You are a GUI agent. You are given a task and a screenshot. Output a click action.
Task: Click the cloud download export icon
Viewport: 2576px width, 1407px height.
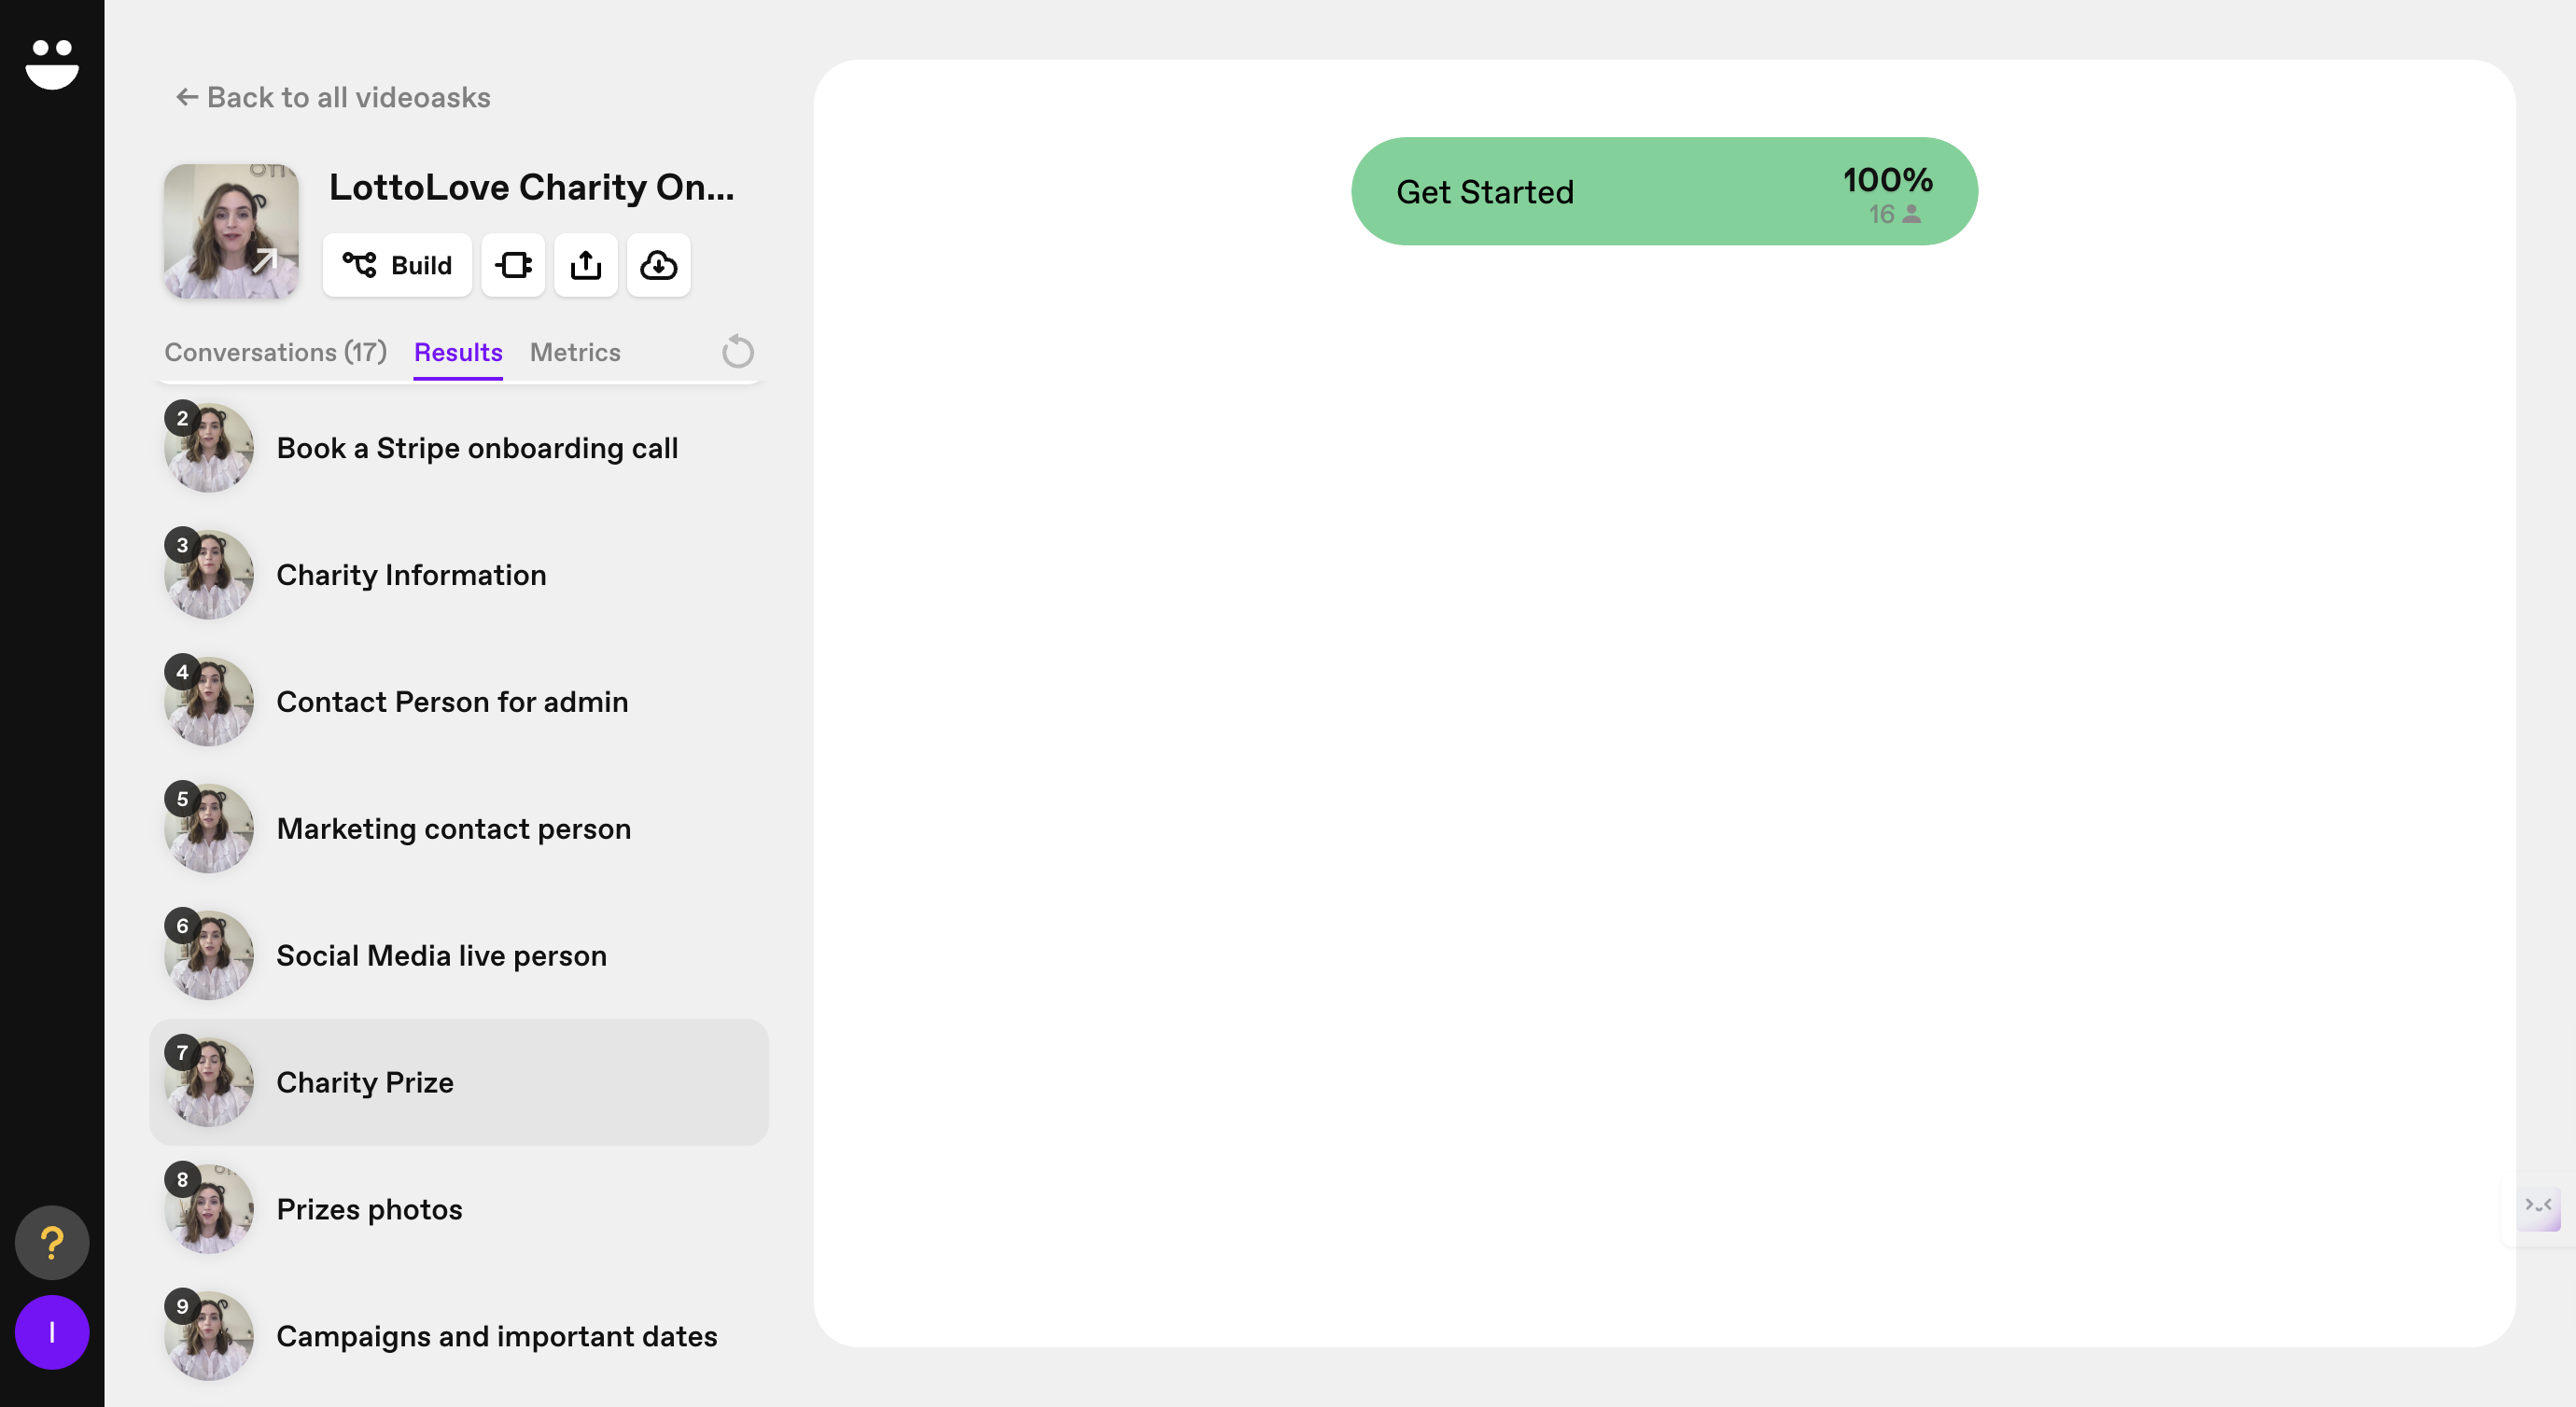(x=658, y=265)
